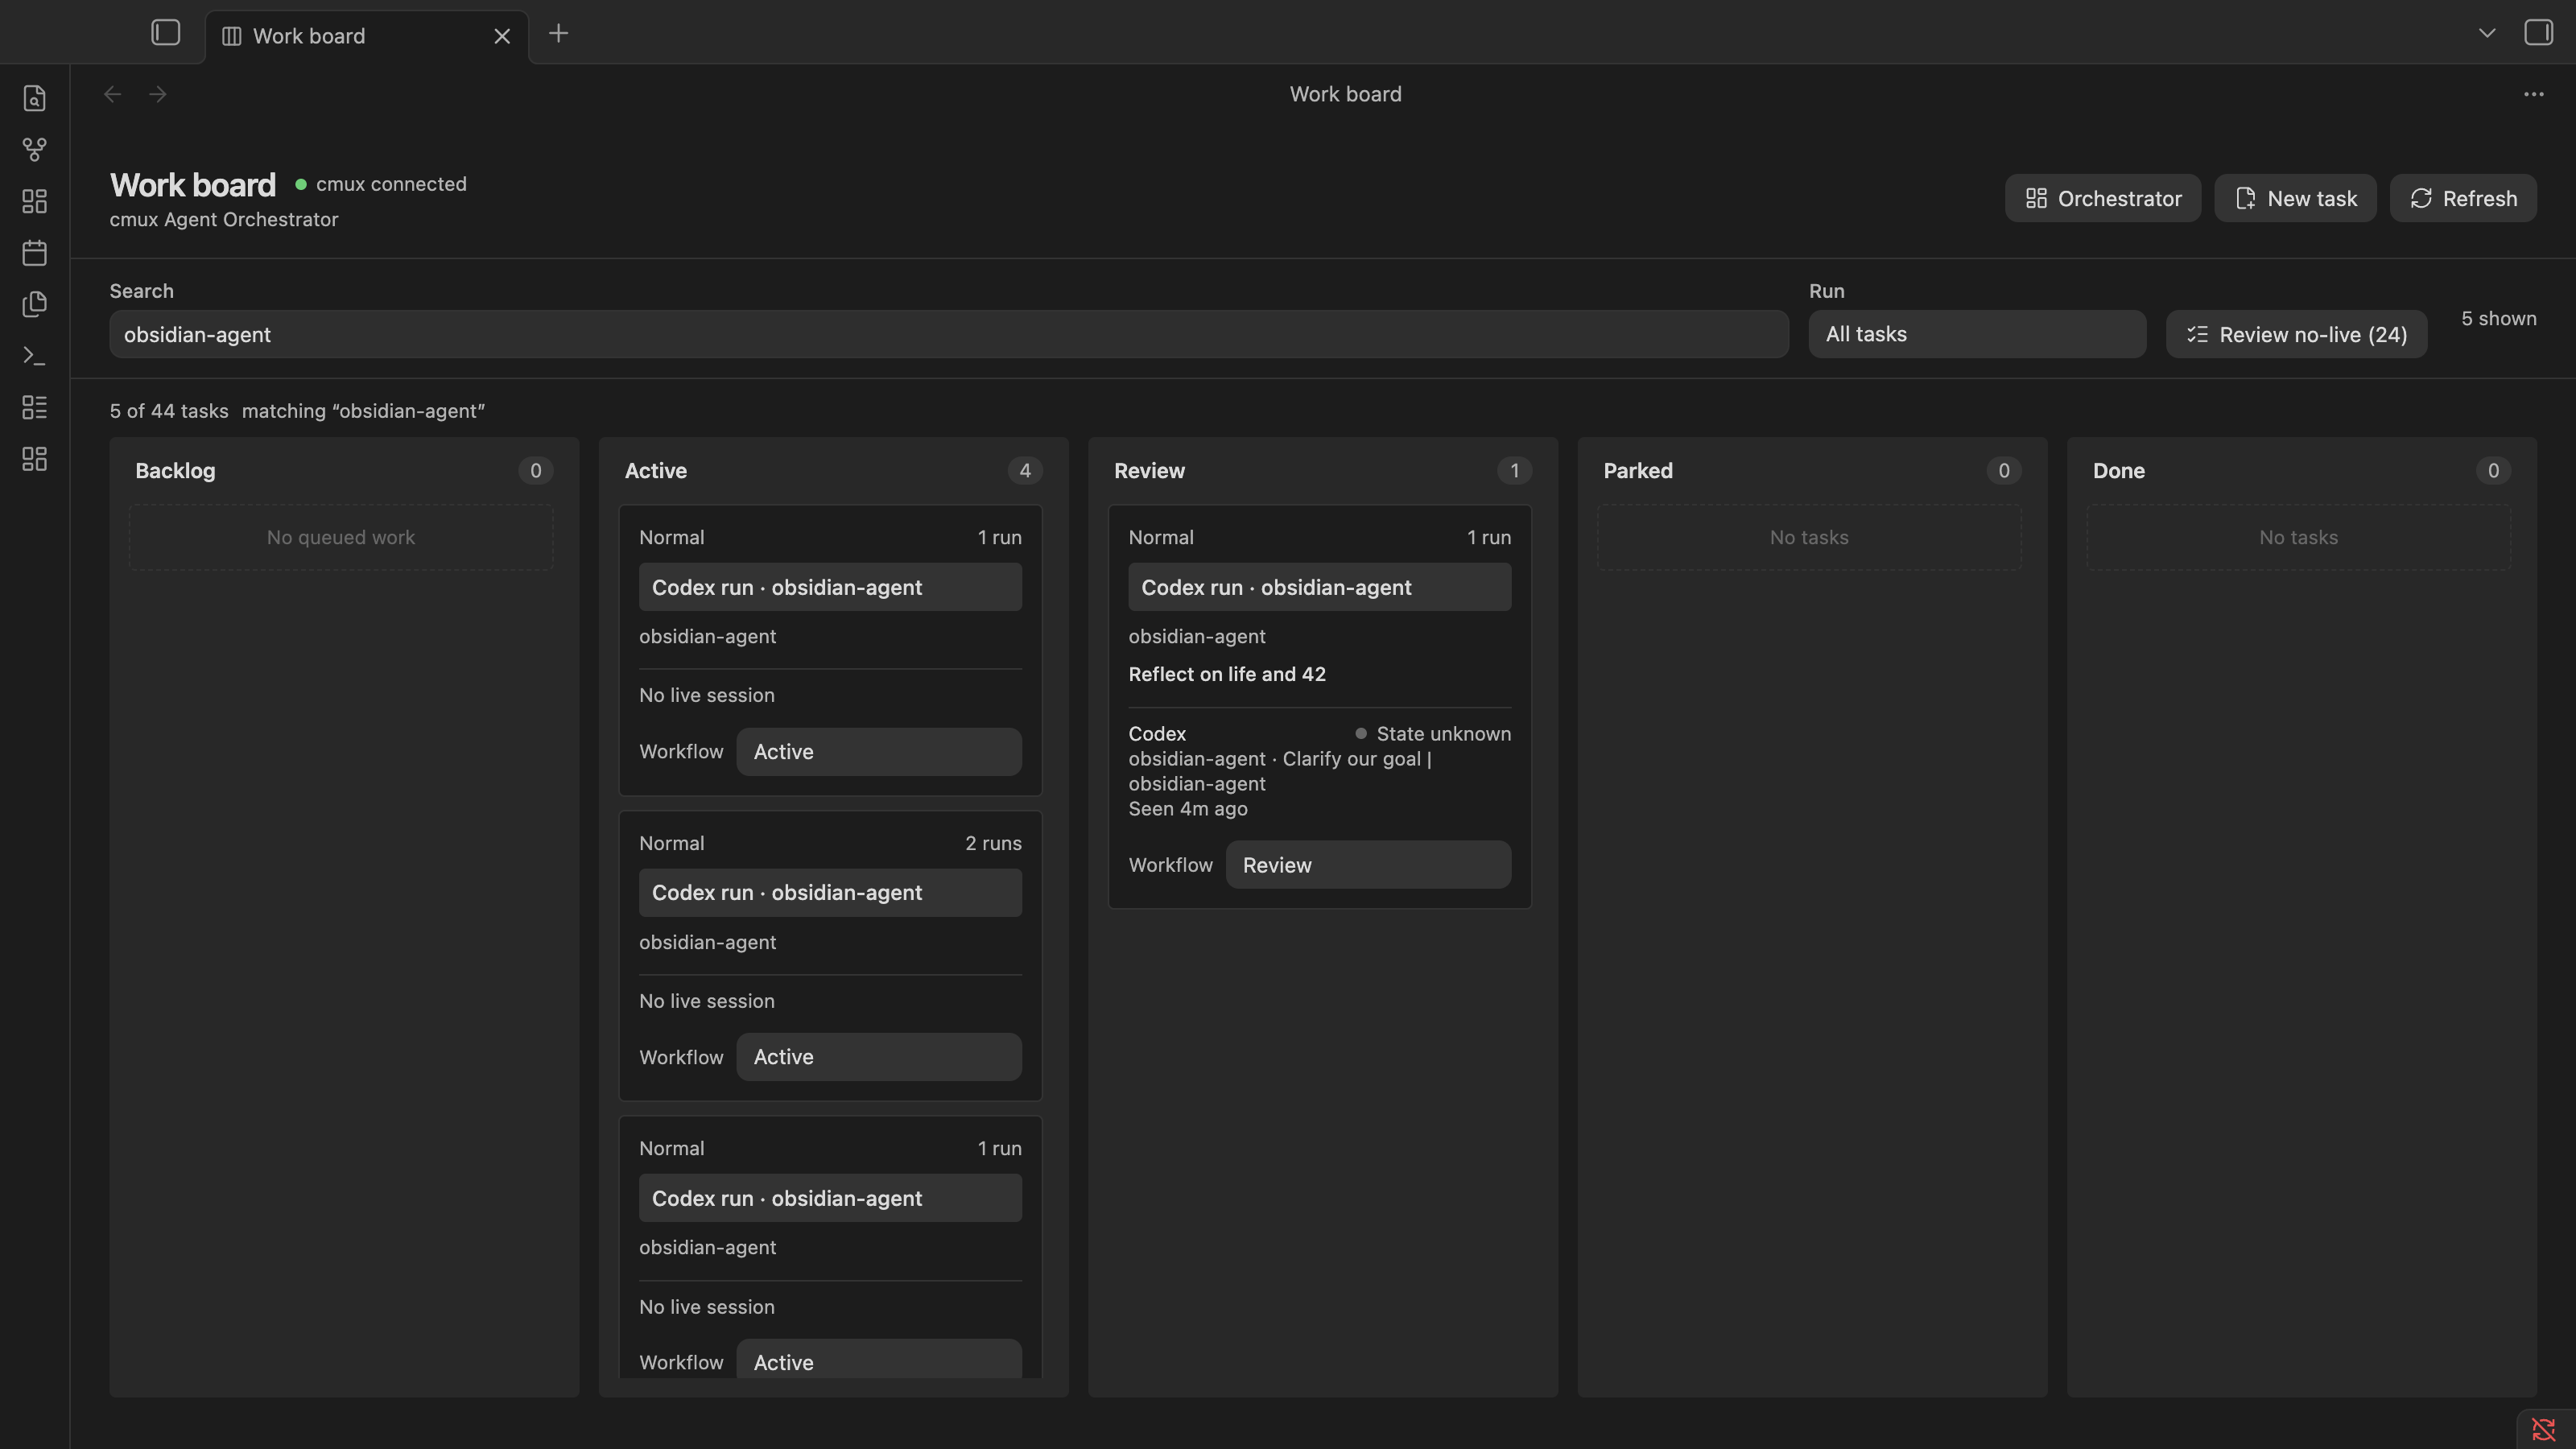Open new tab with plus icon
This screenshot has width=2576, height=1449.
559,34
